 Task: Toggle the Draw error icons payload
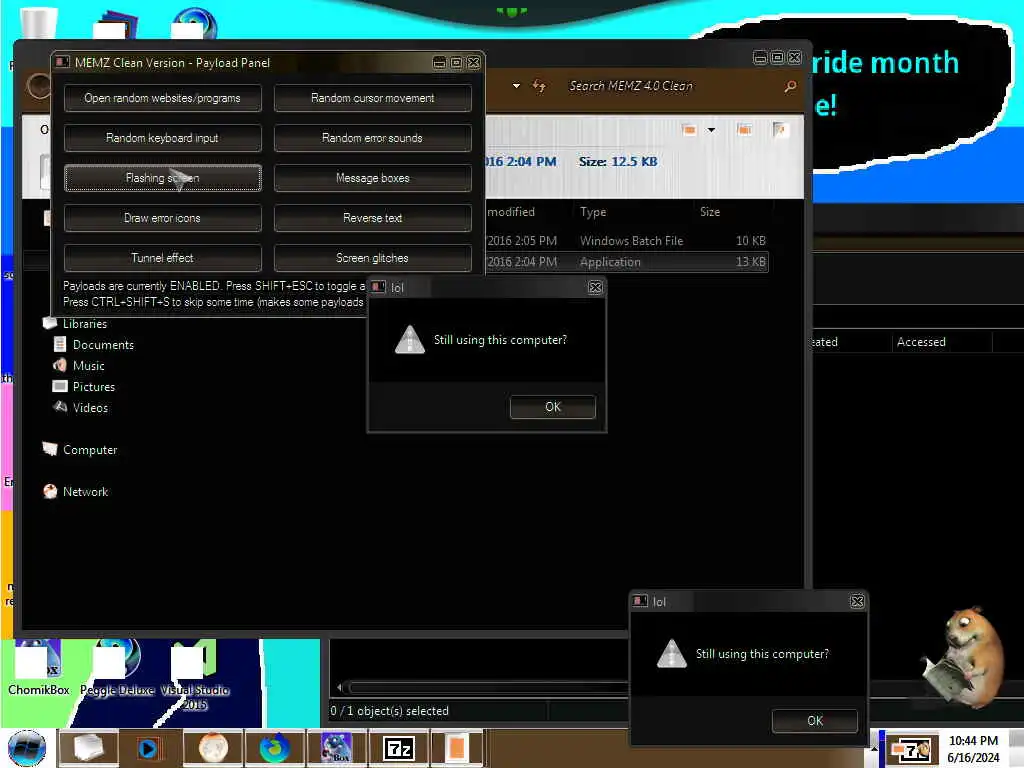[x=163, y=218]
